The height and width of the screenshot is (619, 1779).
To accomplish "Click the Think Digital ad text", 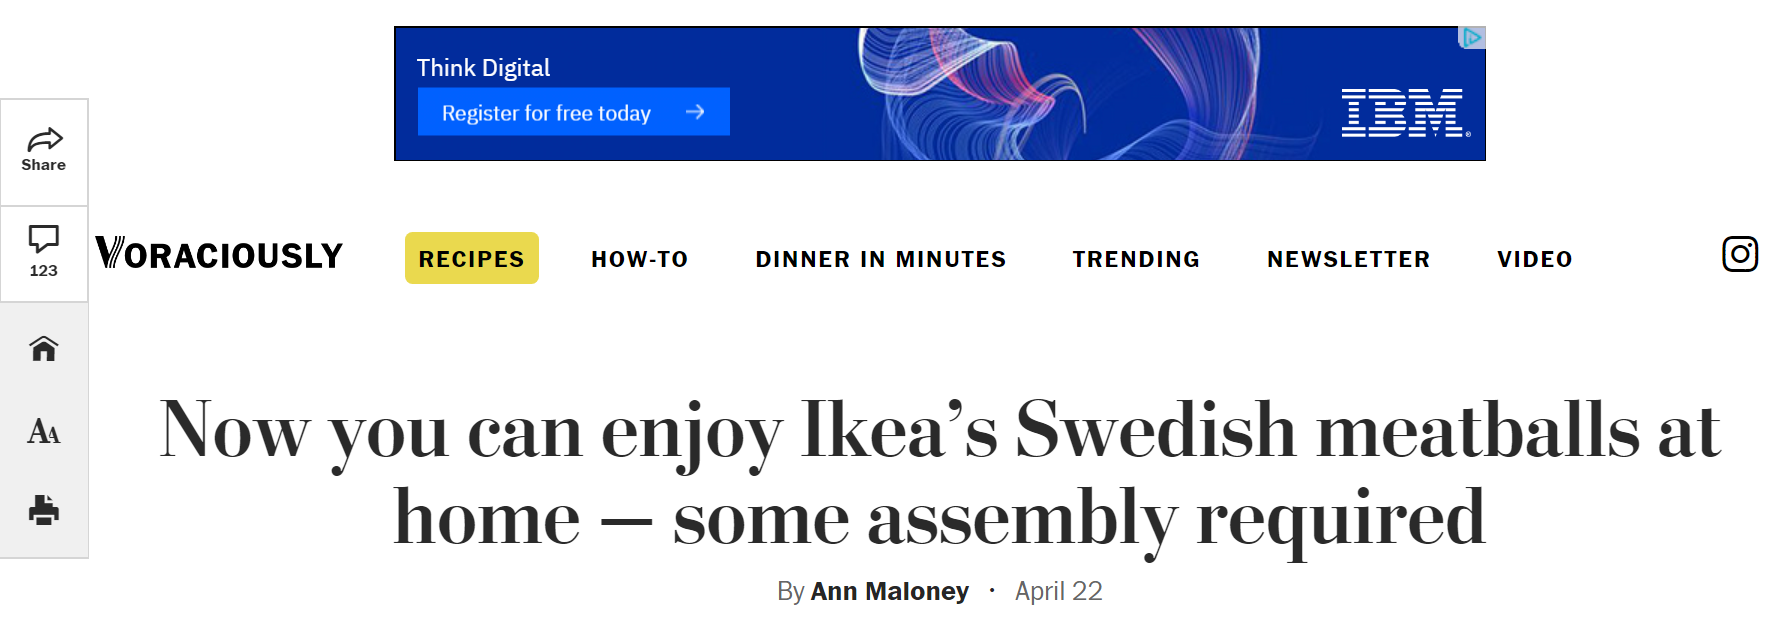I will click(x=483, y=68).
